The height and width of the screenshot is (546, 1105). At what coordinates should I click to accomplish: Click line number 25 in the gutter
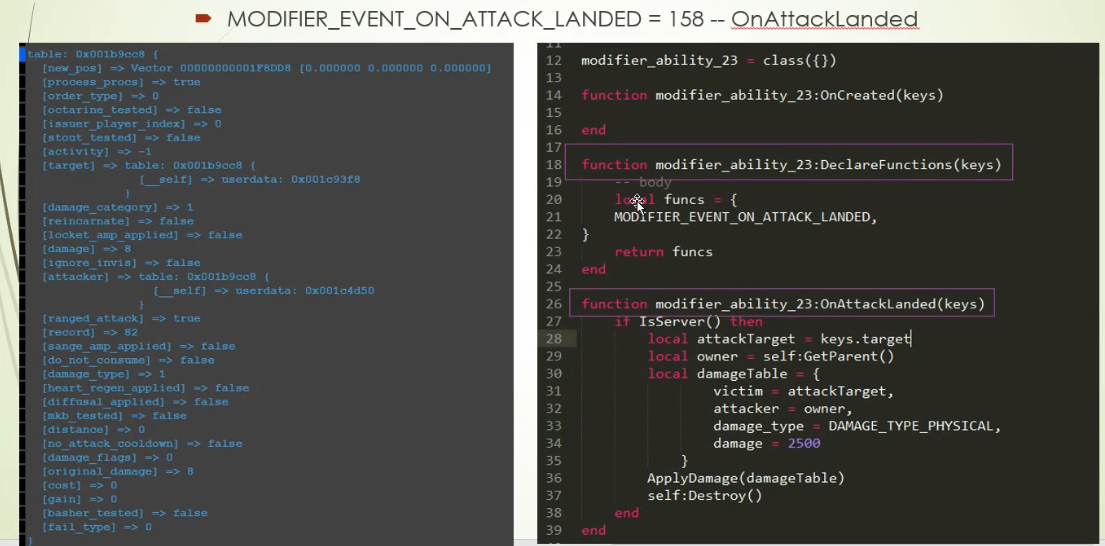(x=554, y=287)
